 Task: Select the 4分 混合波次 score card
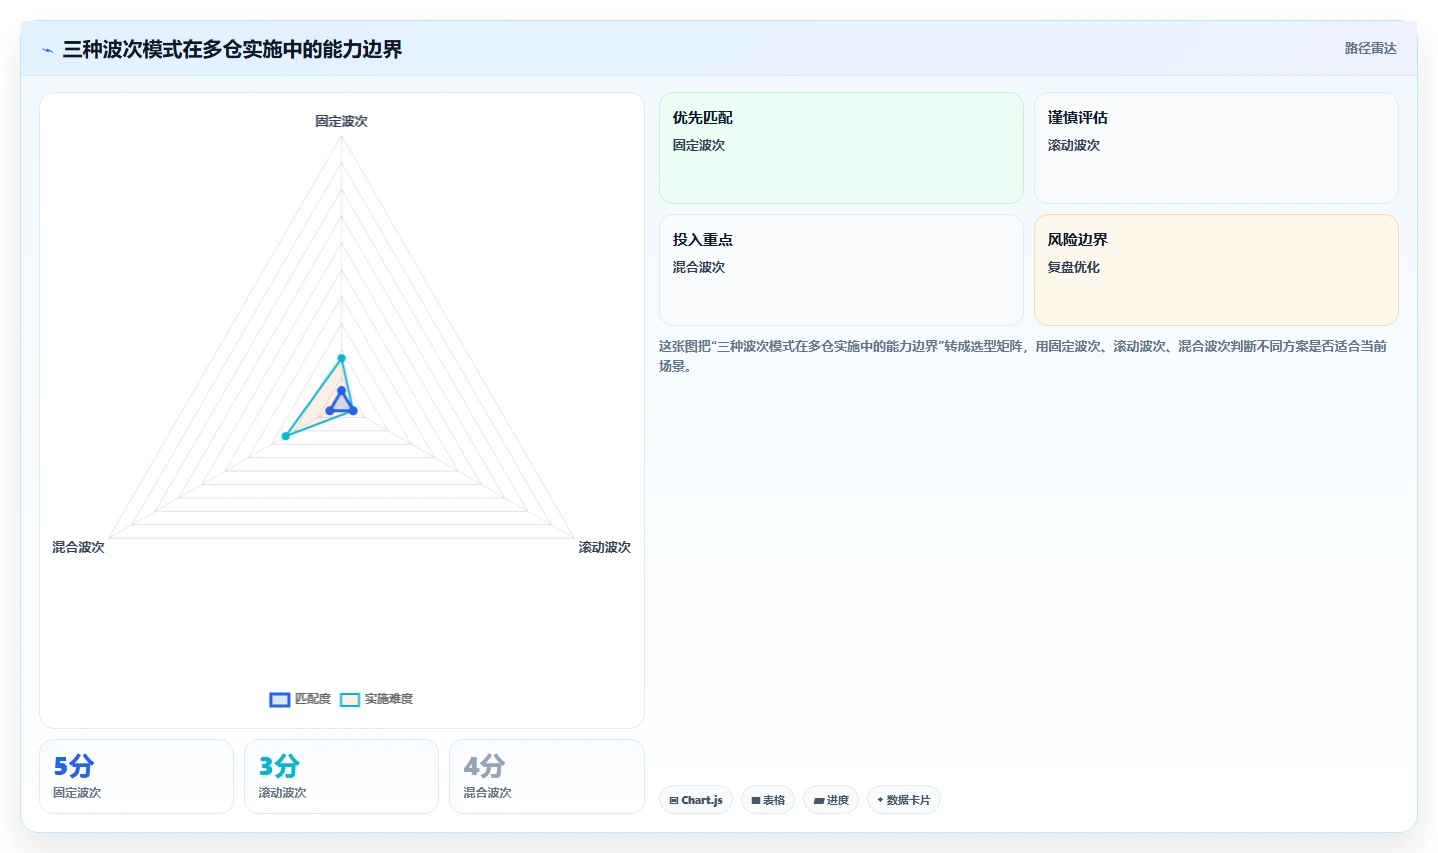[547, 776]
